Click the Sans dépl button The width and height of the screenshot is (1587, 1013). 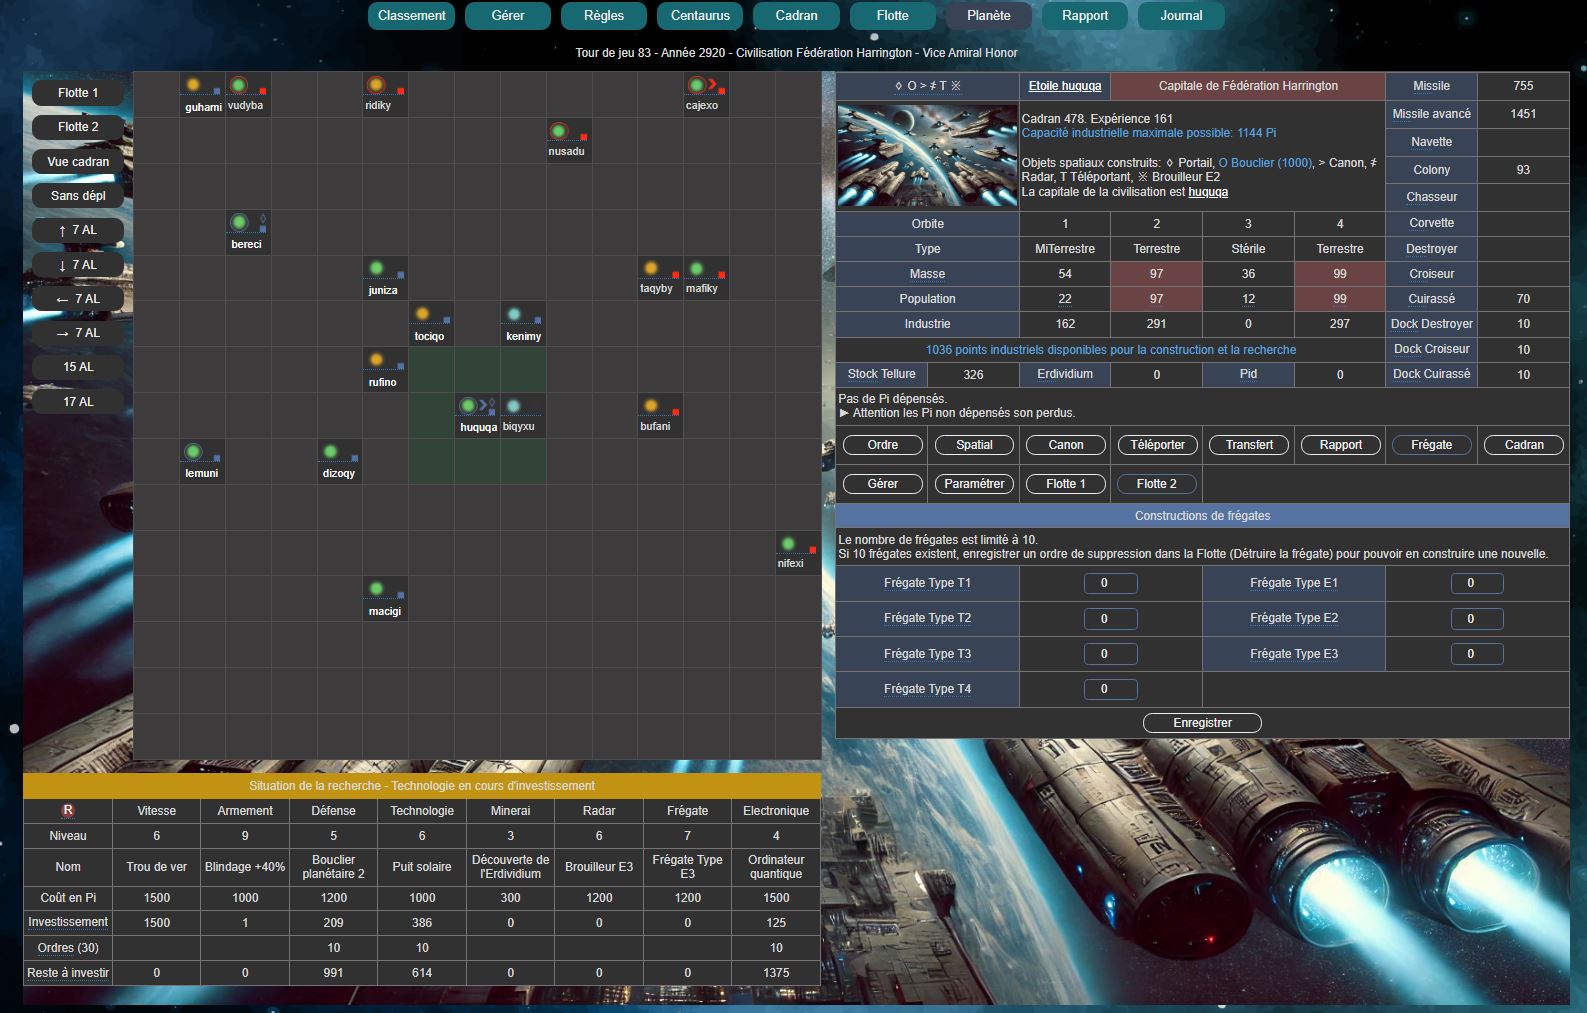tap(78, 195)
